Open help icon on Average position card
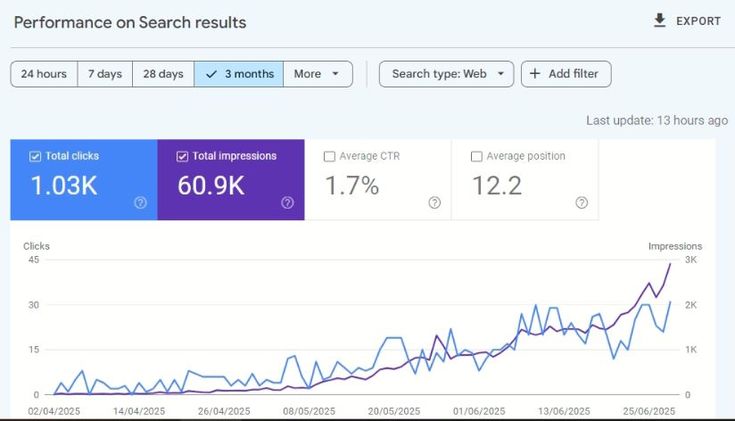This screenshot has height=421, width=735. click(x=581, y=203)
